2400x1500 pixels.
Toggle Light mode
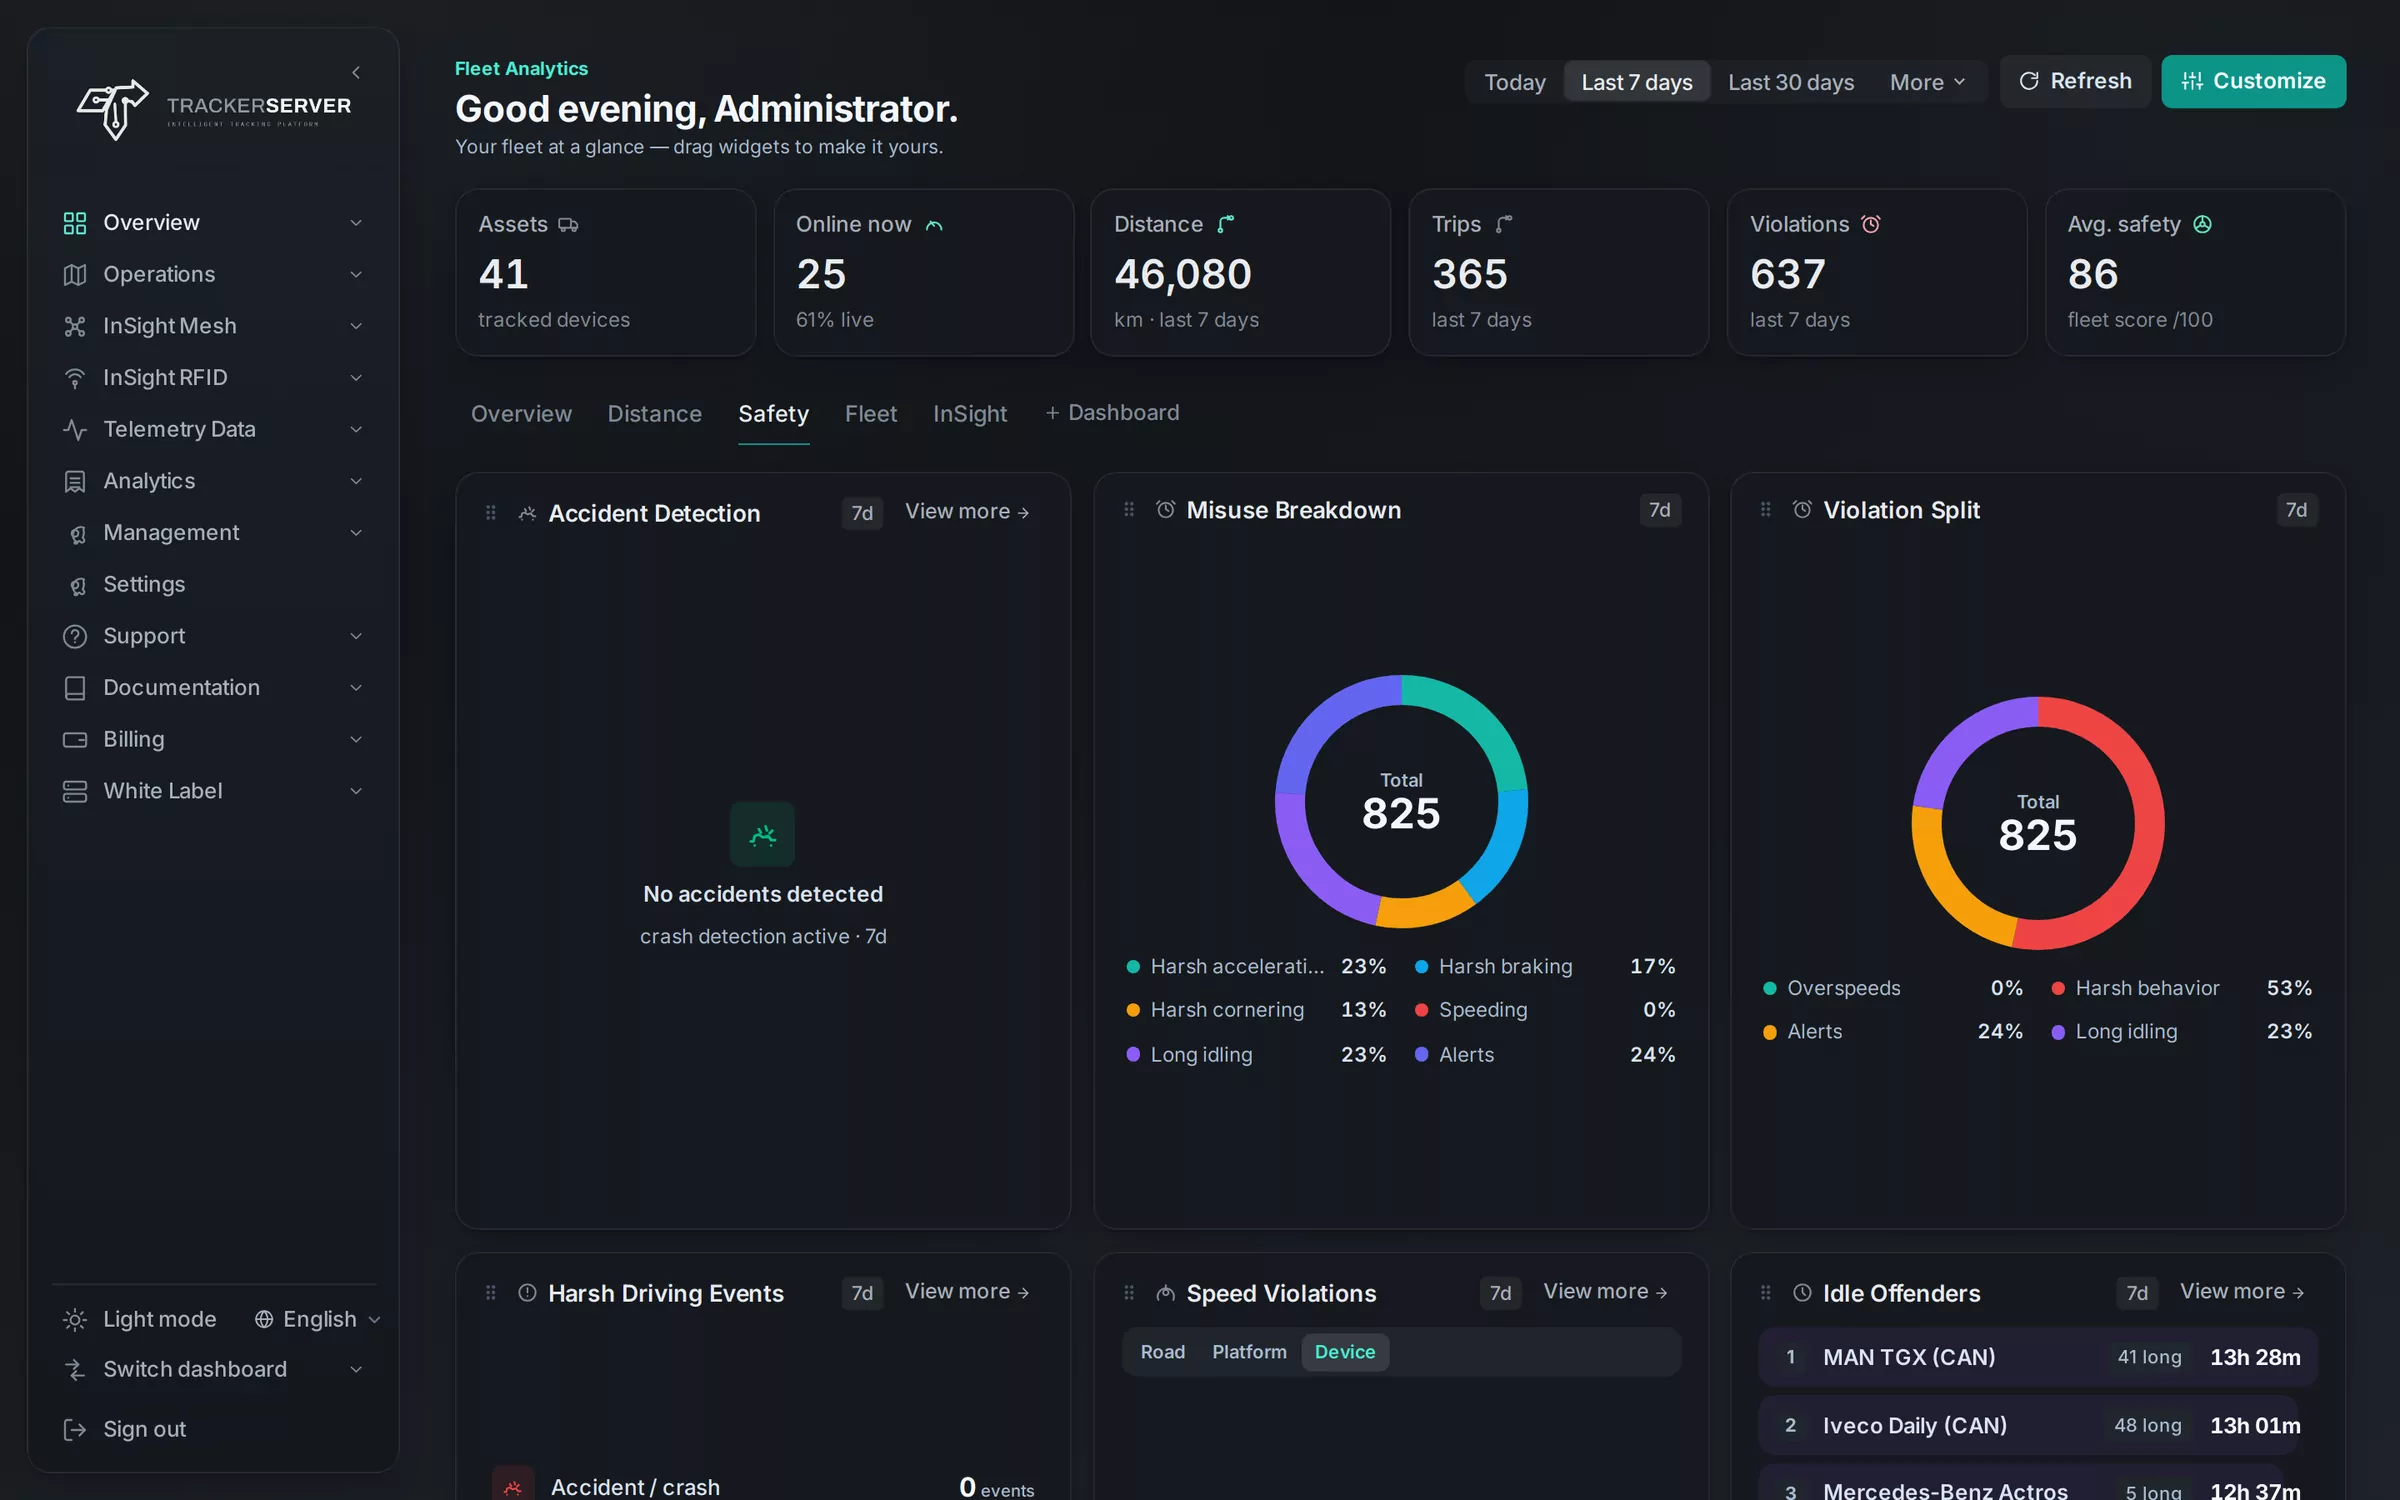tap(139, 1319)
